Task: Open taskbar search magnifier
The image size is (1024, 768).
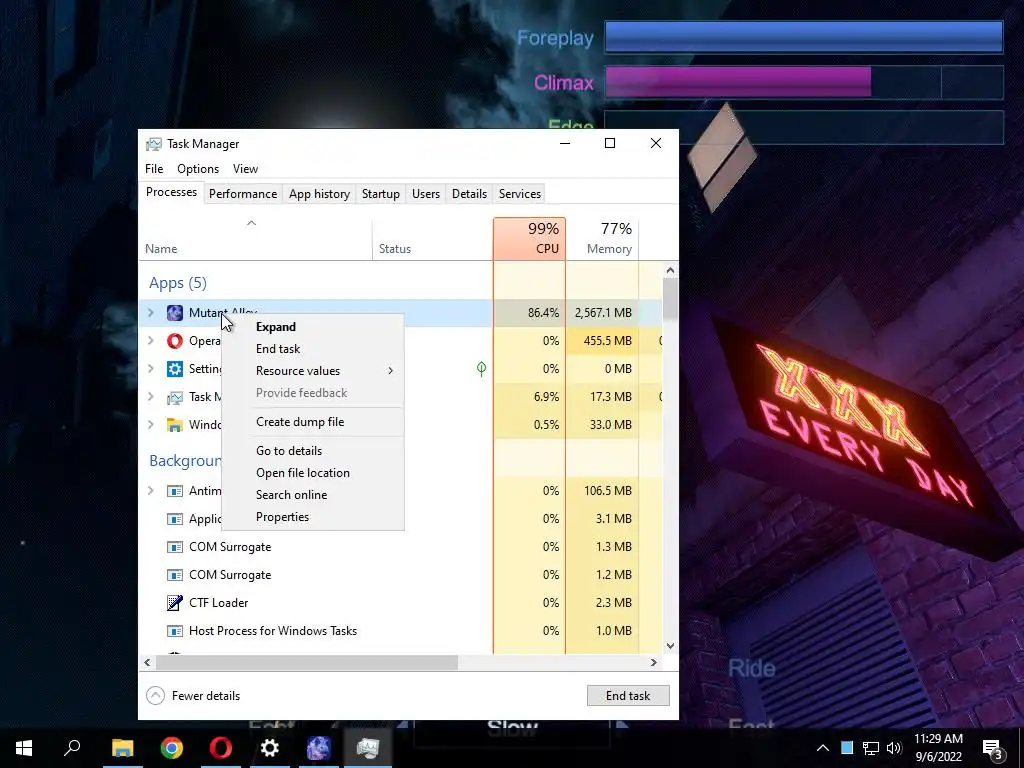Action: pyautogui.click(x=72, y=748)
